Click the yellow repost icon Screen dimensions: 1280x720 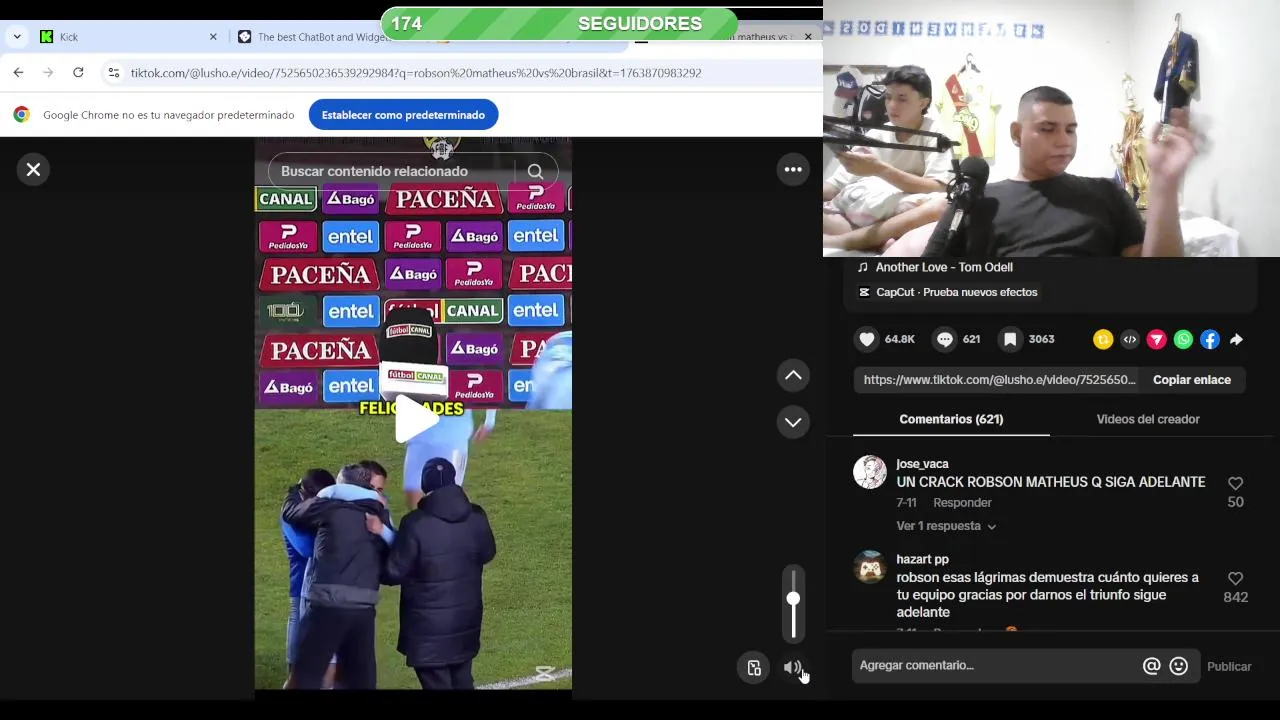(1103, 340)
